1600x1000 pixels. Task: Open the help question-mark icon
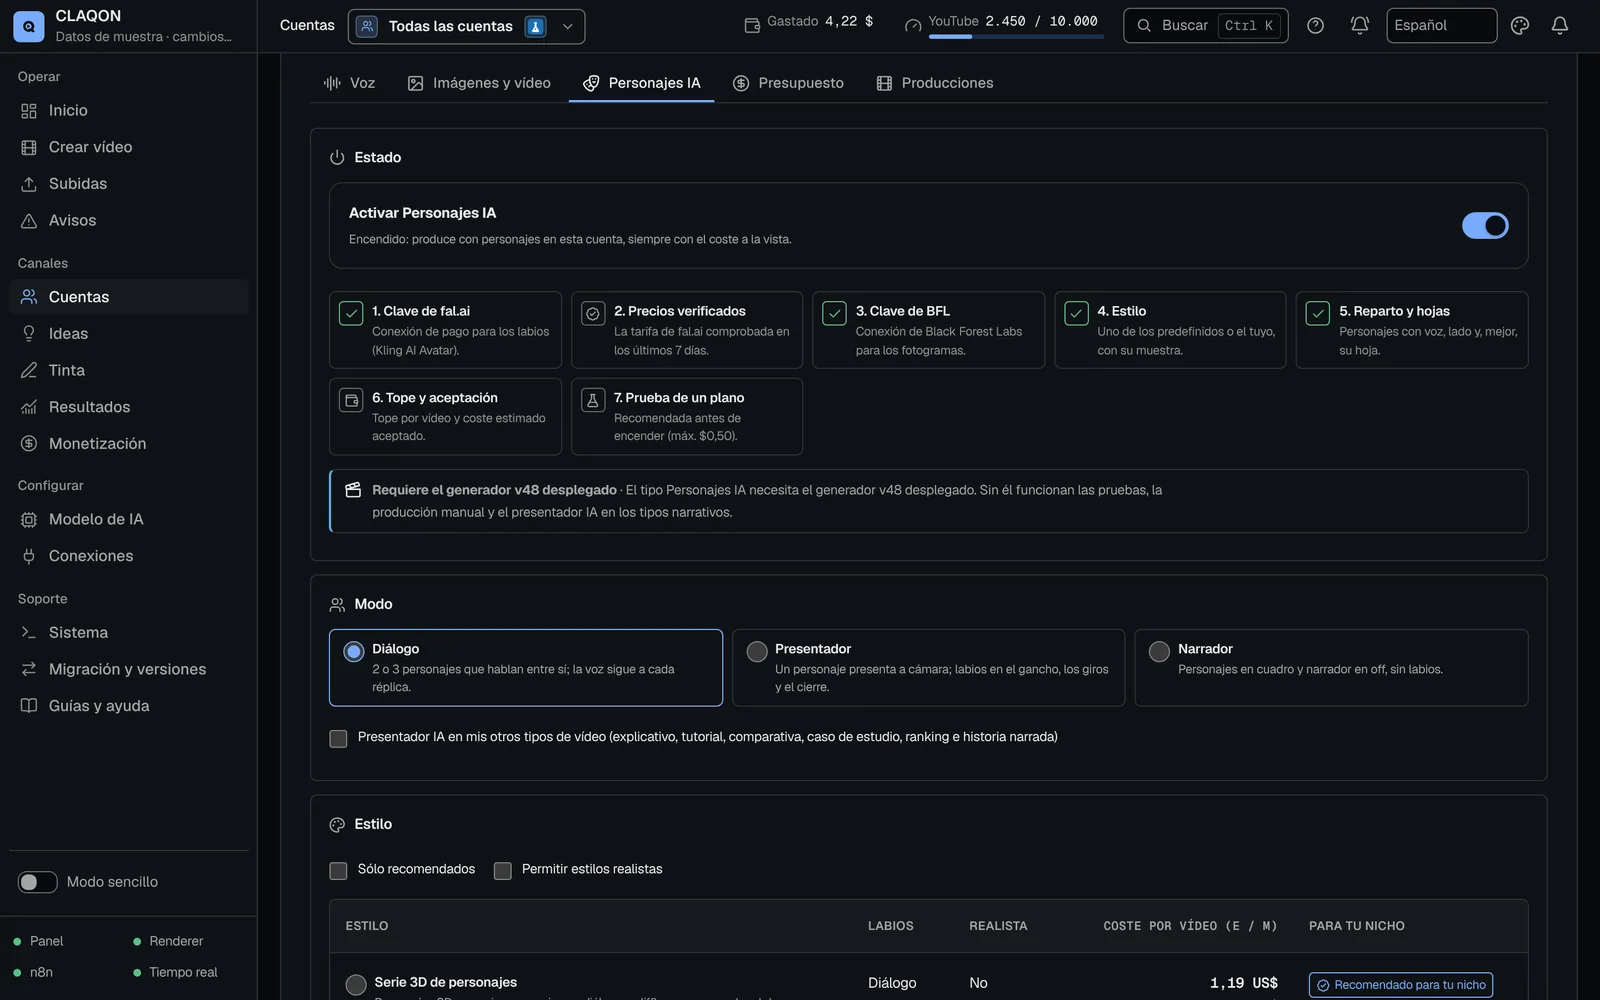coord(1315,26)
